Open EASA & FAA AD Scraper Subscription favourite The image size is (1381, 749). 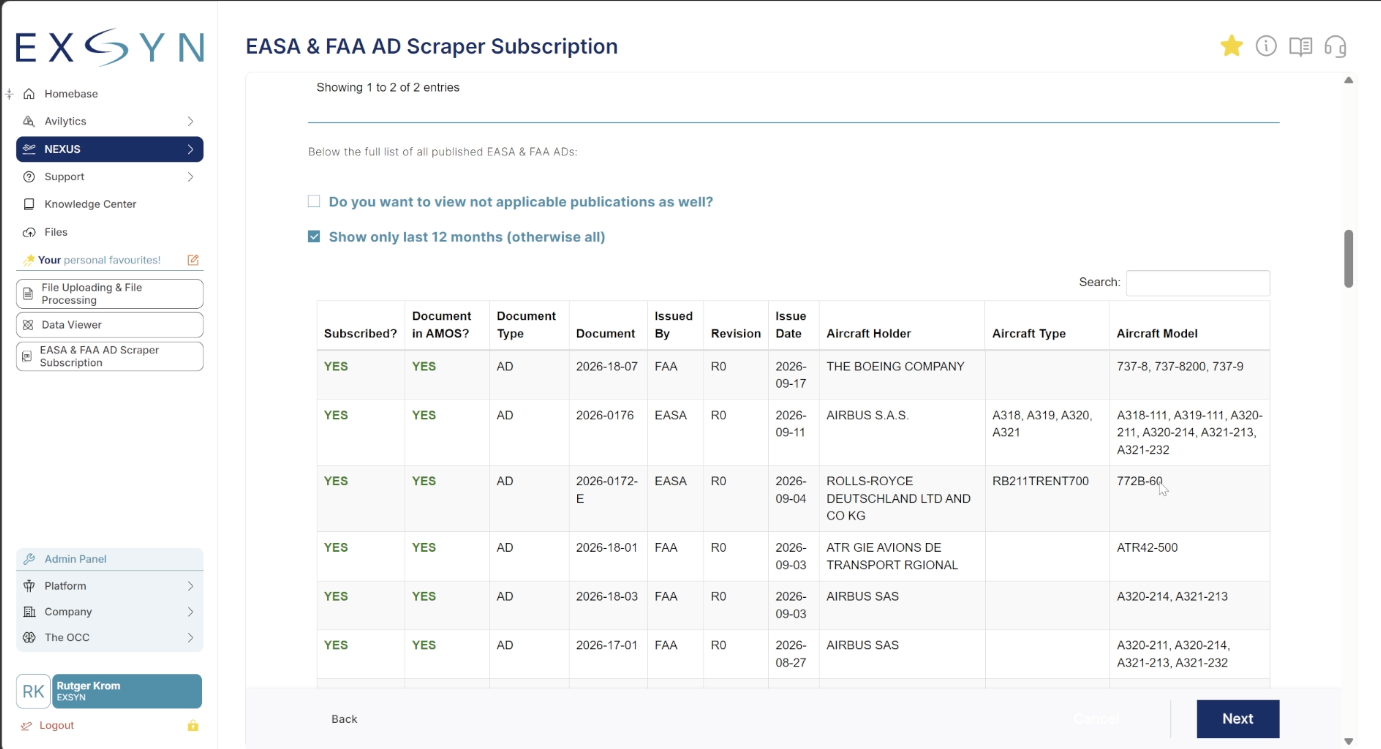point(110,356)
